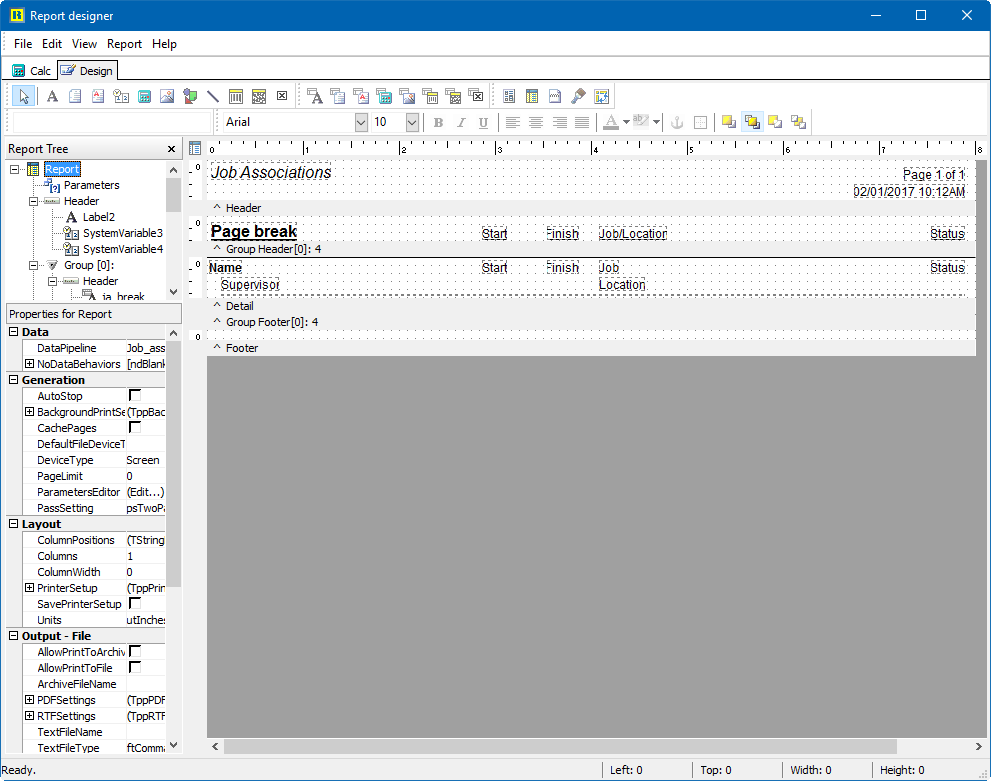Select the Label tool on the toolbar
This screenshot has width=991, height=781.
click(x=52, y=96)
